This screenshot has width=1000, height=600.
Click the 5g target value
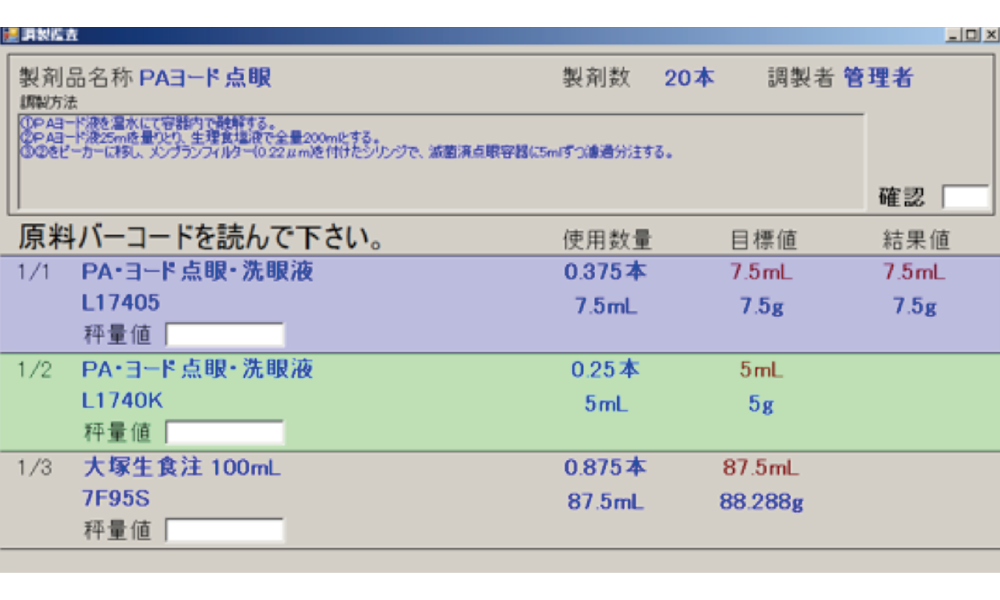click(761, 404)
